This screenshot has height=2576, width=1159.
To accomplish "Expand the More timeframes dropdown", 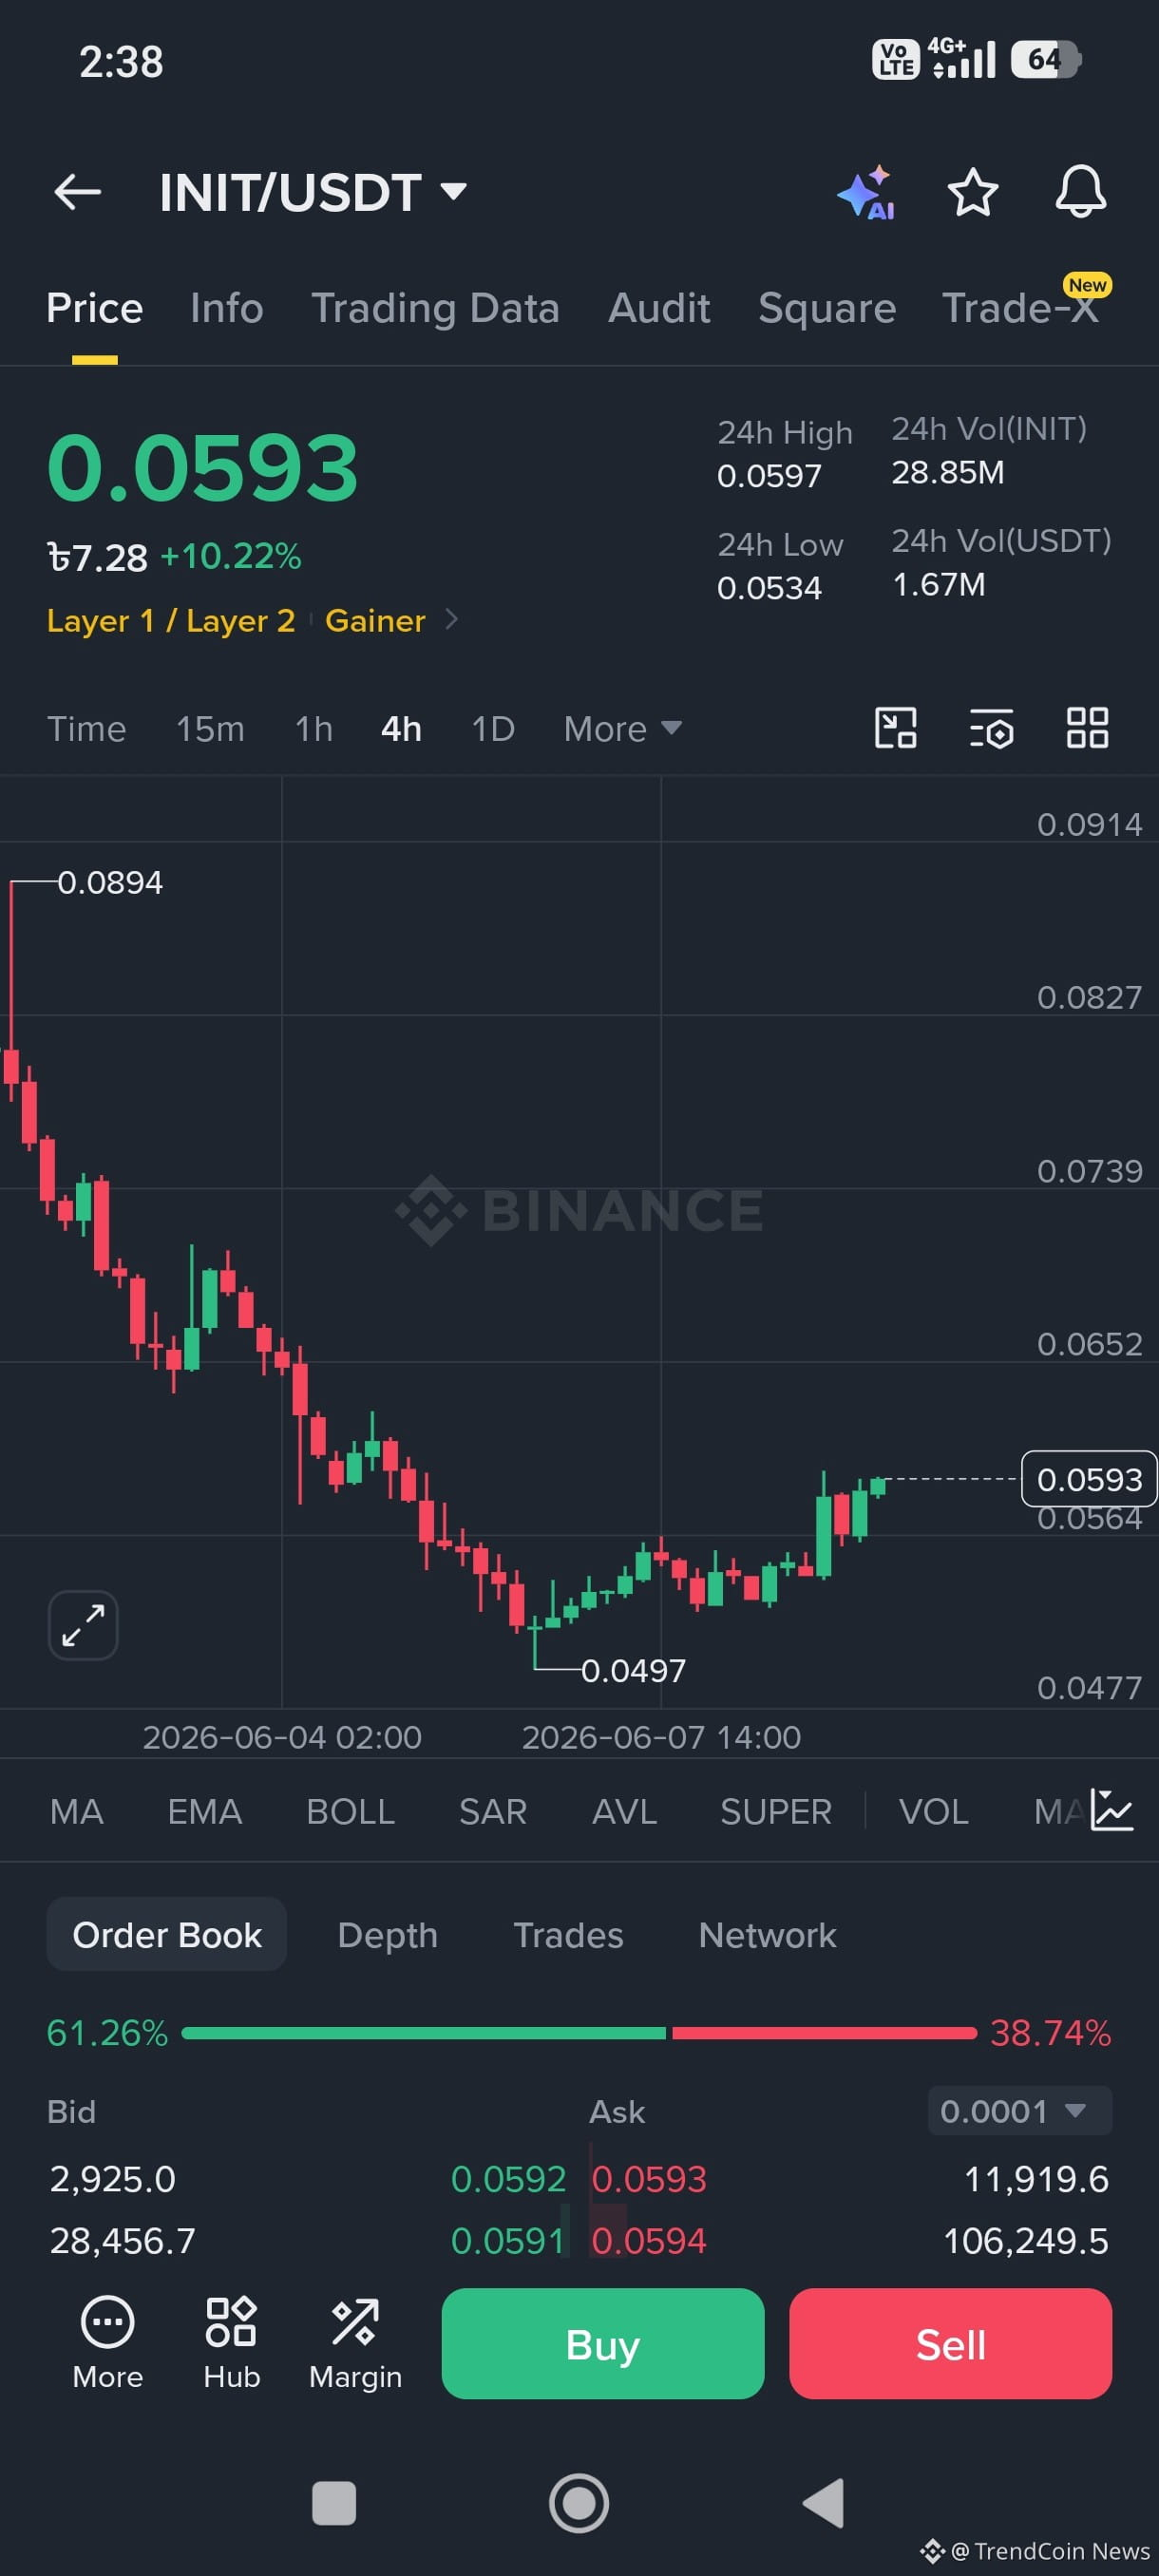I will pyautogui.click(x=622, y=729).
